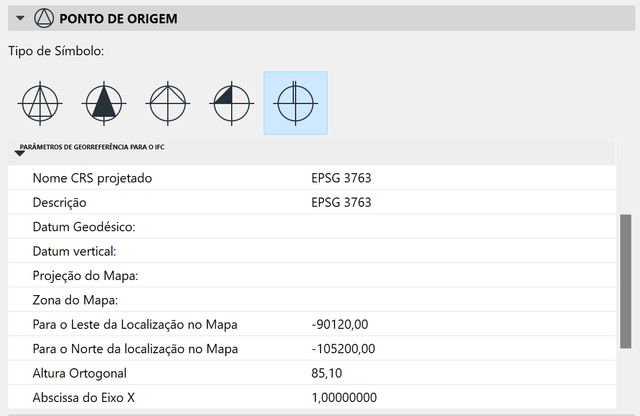Click the northing value -105200,00
Image resolution: width=640 pixels, height=416 pixels.
point(343,349)
